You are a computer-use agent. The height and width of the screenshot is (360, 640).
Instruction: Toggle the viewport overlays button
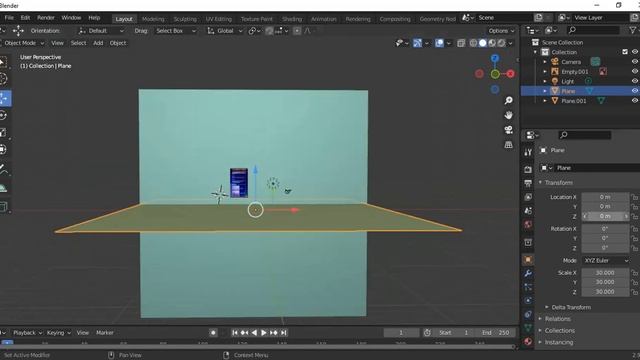439,43
